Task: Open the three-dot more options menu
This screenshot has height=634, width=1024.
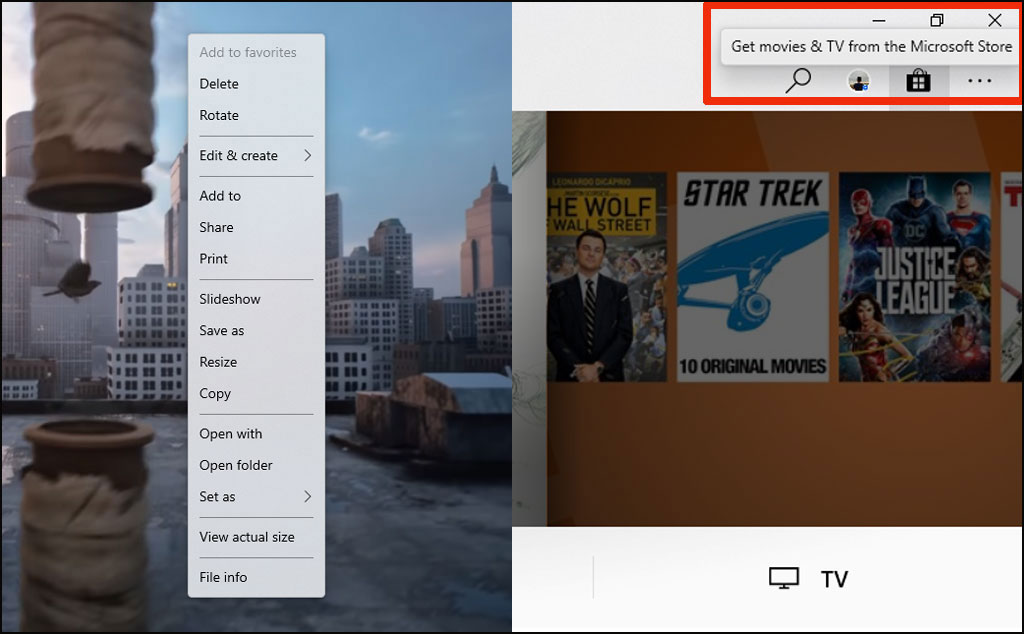Action: click(x=979, y=81)
